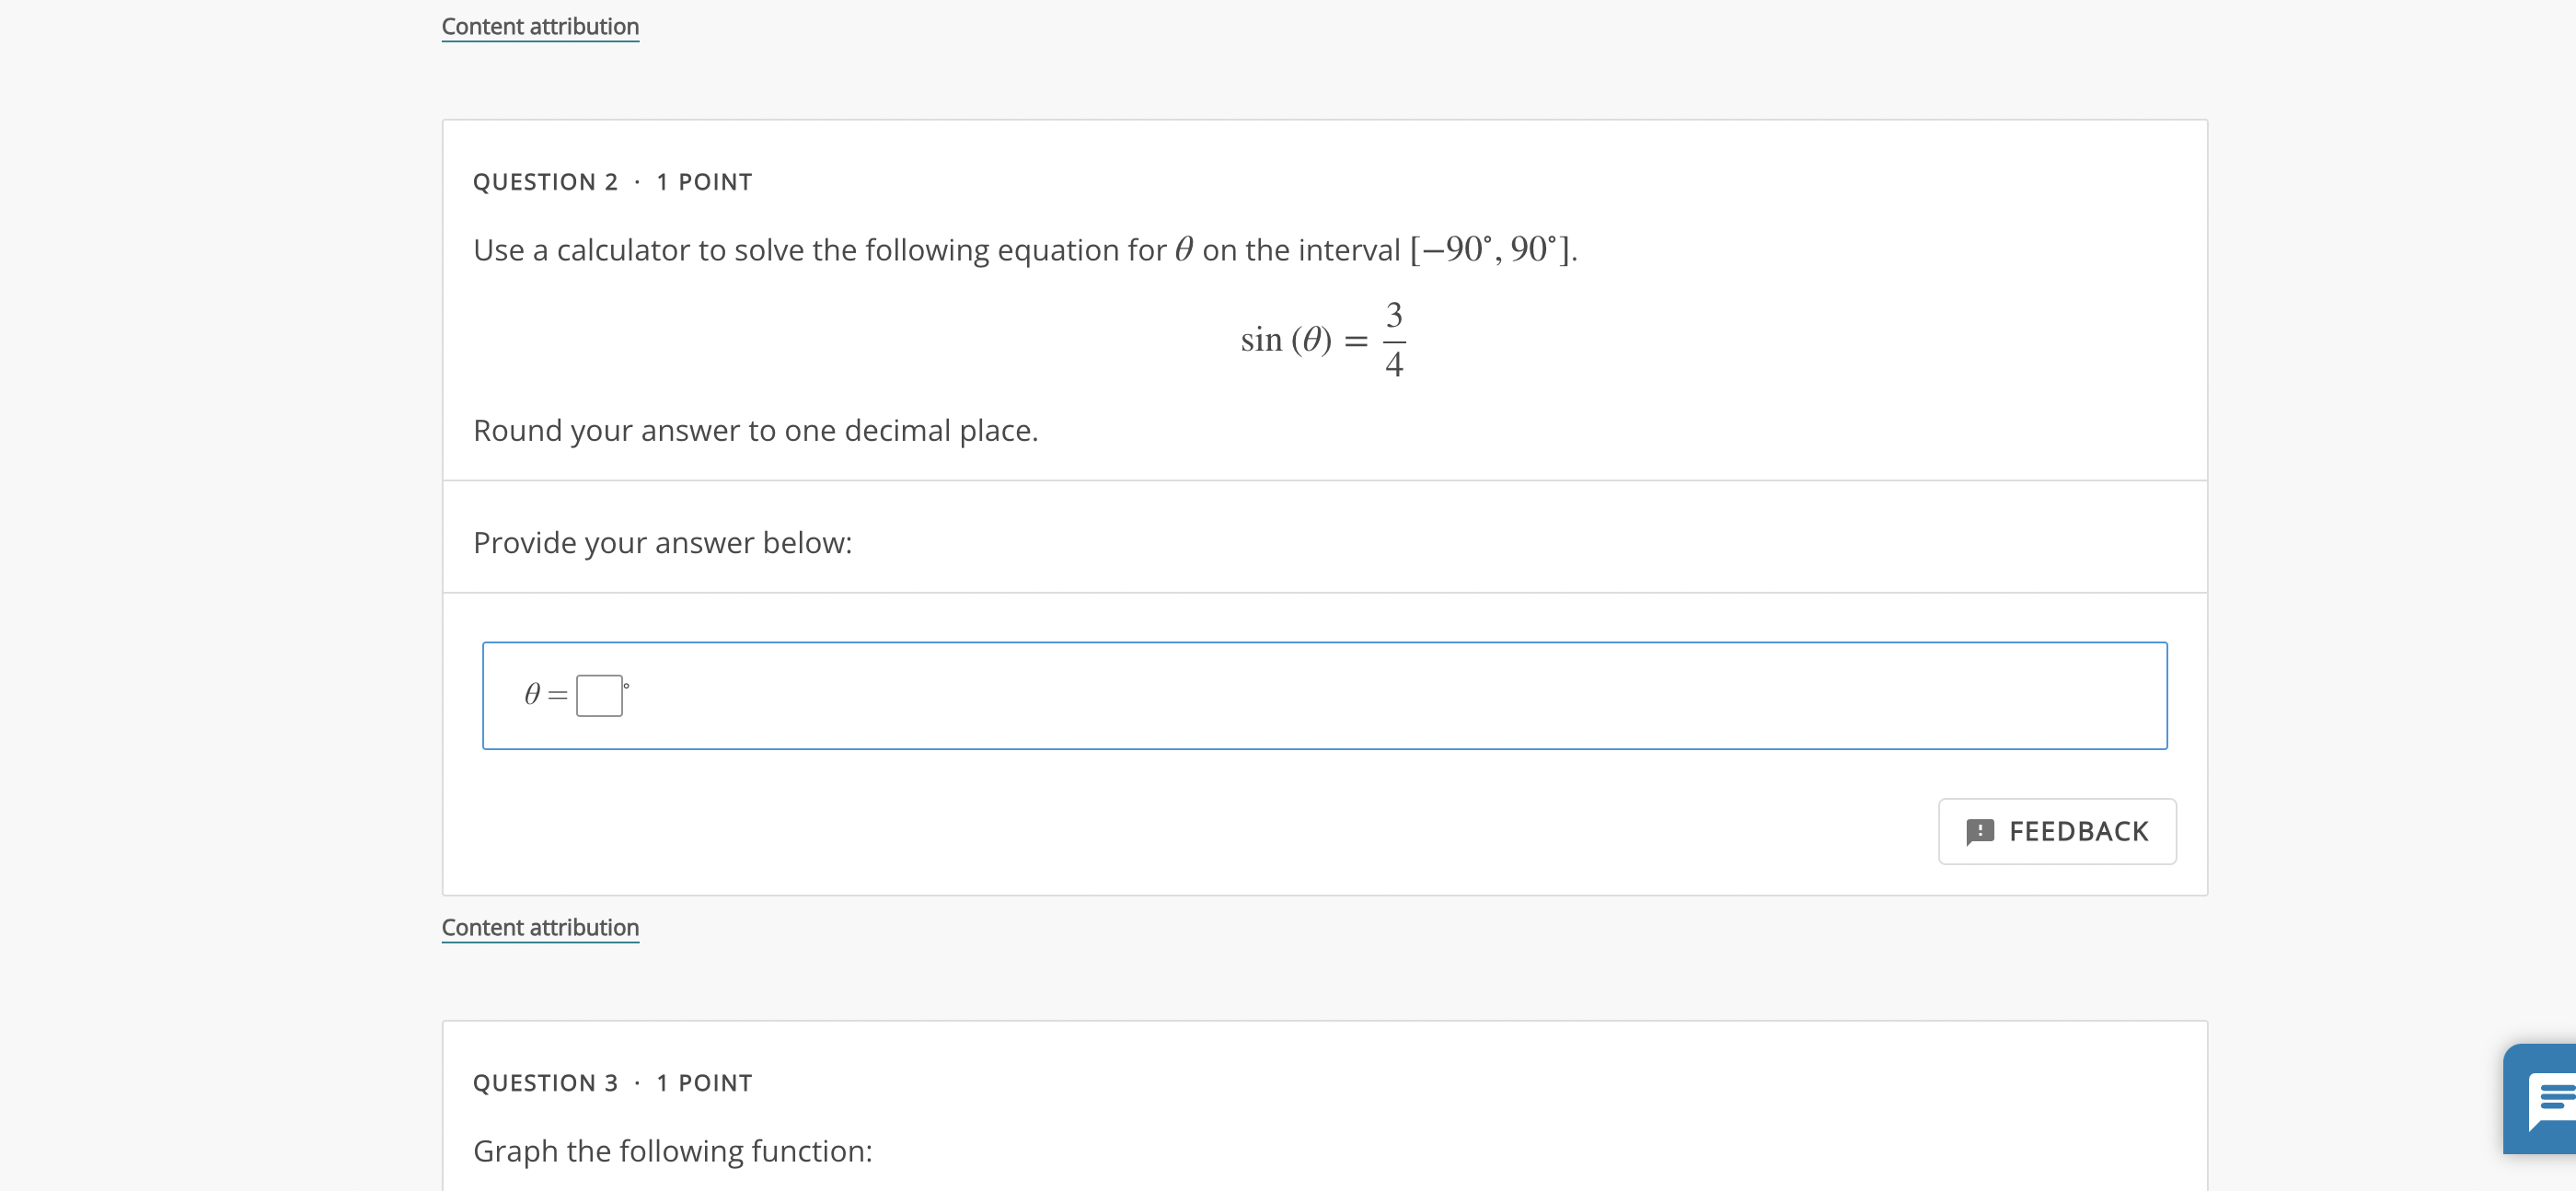Click inside the θ answer input box
Image resolution: width=2576 pixels, height=1191 pixels.
click(x=599, y=694)
